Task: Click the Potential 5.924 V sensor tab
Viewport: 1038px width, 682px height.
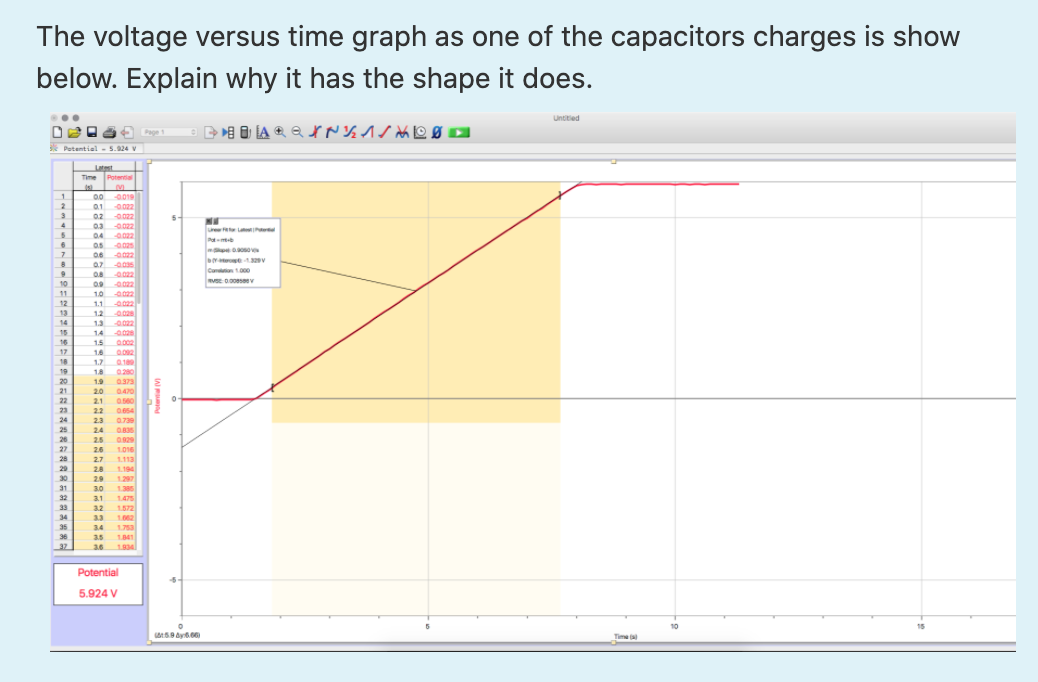Action: [100, 146]
